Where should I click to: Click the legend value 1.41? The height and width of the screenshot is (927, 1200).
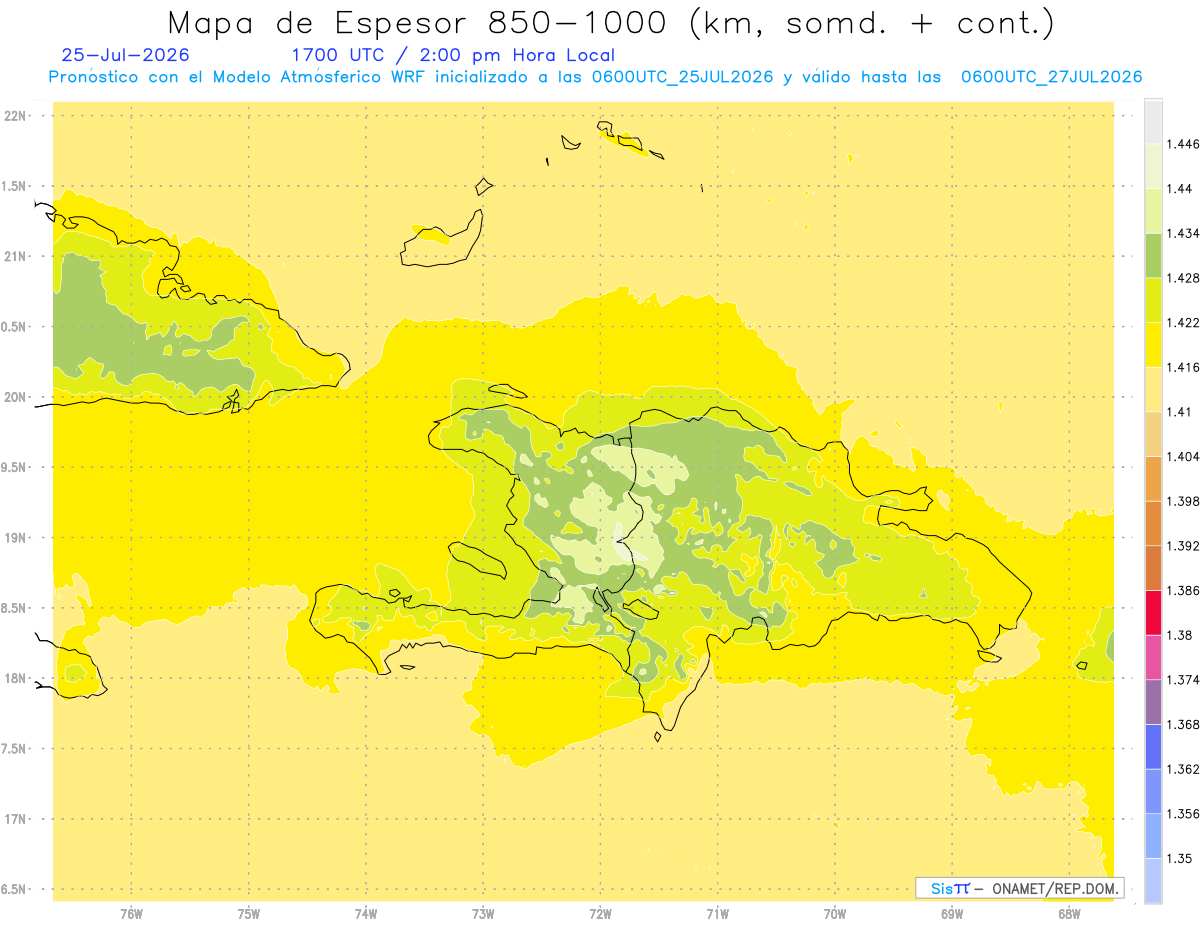[1181, 412]
